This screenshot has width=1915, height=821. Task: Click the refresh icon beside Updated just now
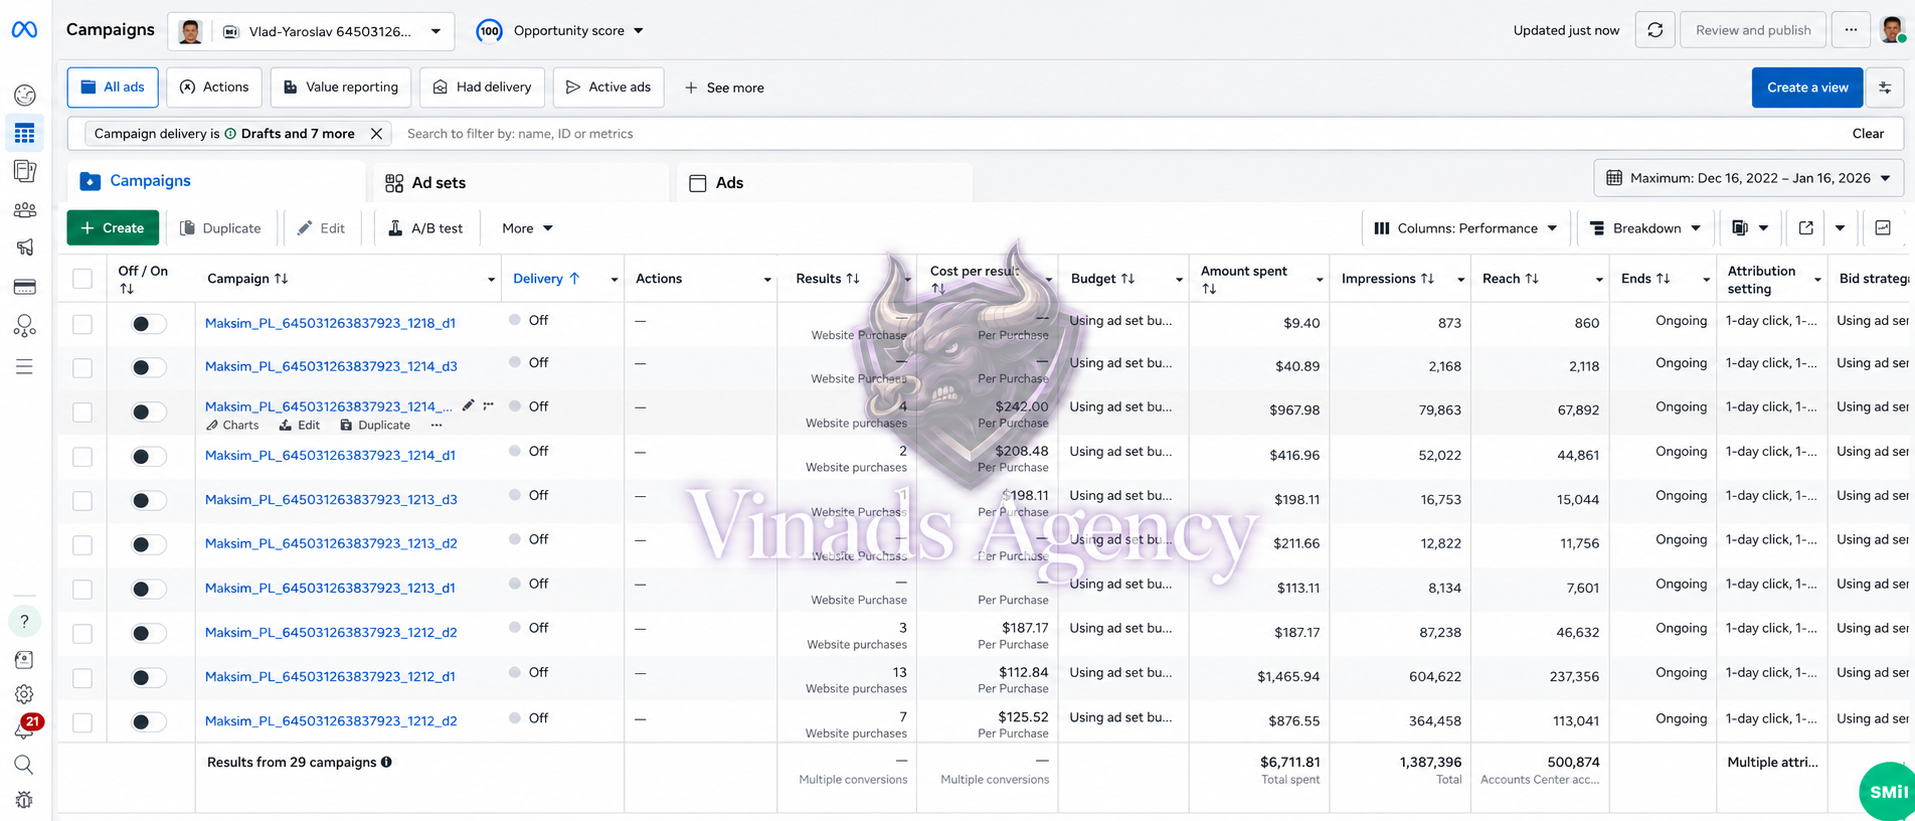coord(1655,30)
